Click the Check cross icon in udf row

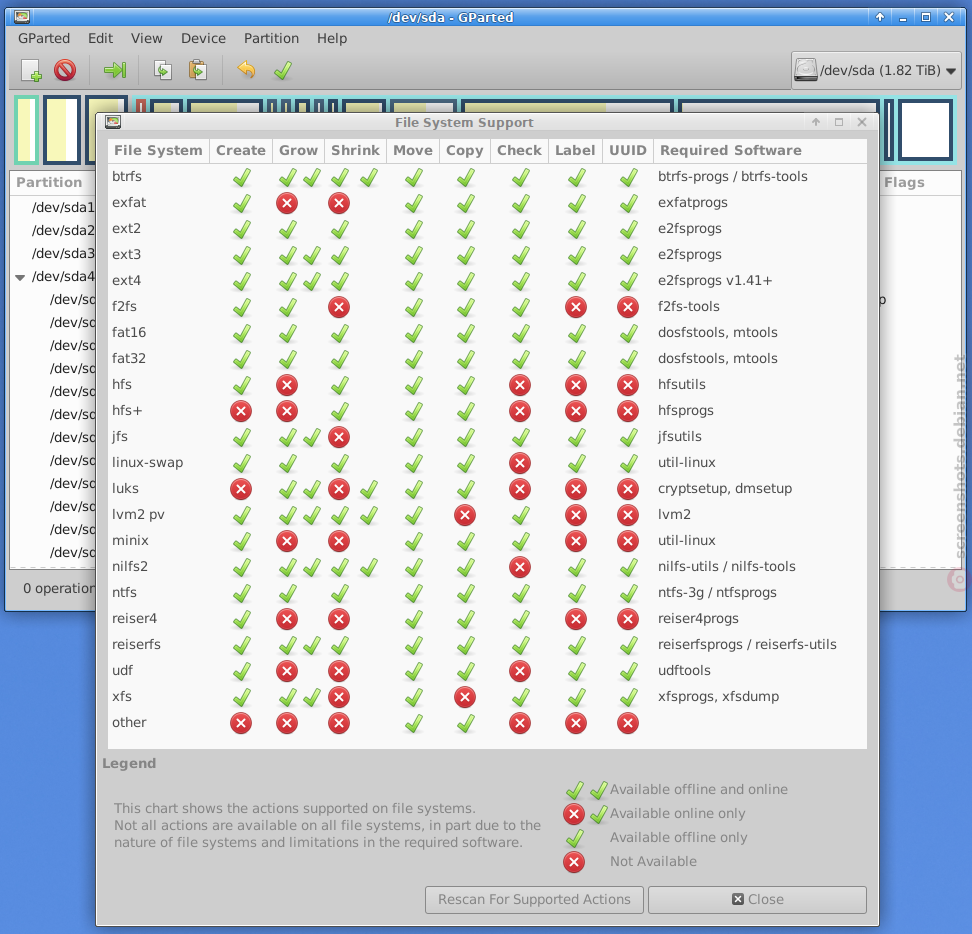click(519, 671)
